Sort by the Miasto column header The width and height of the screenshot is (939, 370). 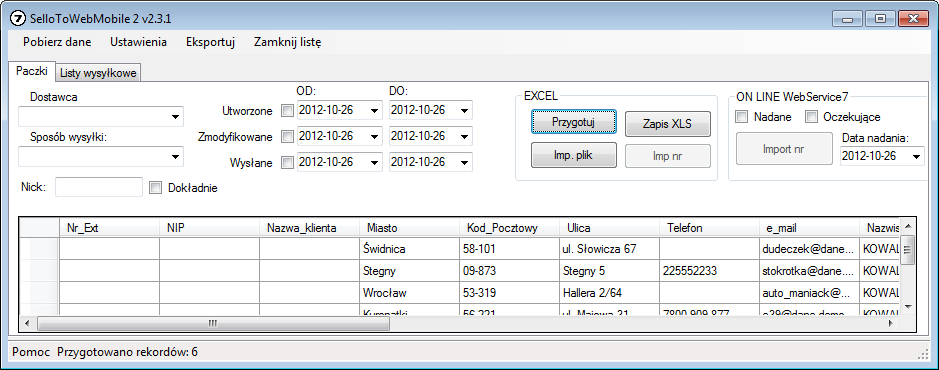[409, 228]
